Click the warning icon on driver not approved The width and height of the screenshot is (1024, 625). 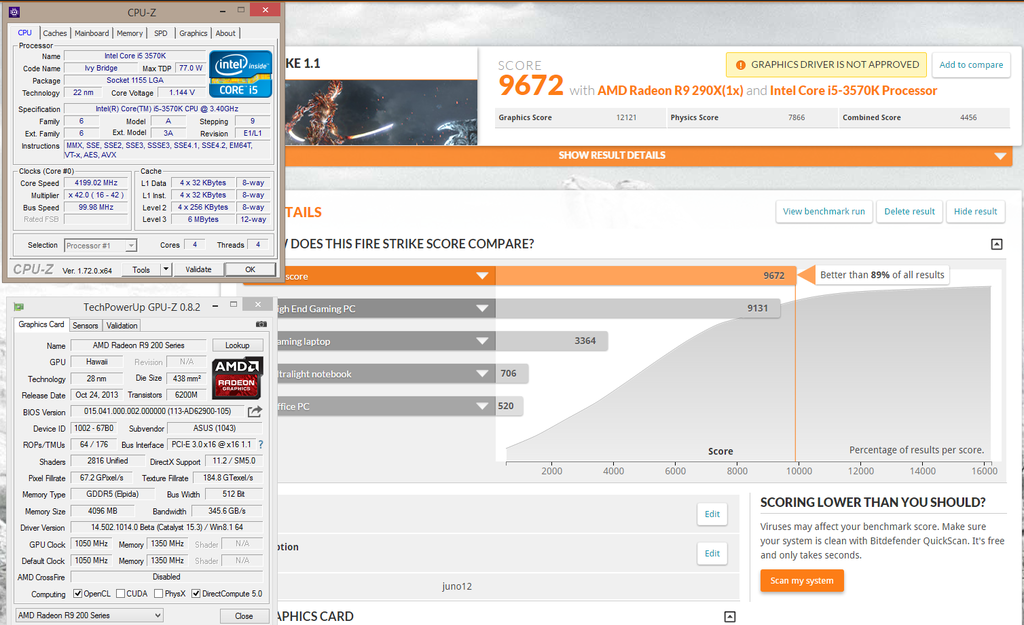(741, 65)
